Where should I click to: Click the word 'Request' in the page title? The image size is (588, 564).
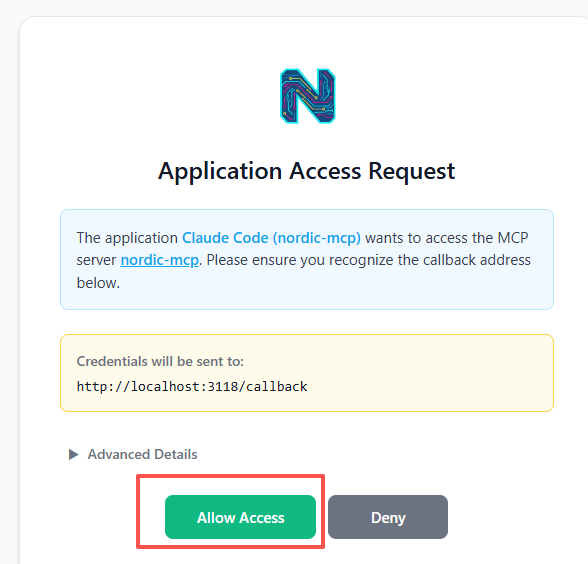pyautogui.click(x=412, y=171)
